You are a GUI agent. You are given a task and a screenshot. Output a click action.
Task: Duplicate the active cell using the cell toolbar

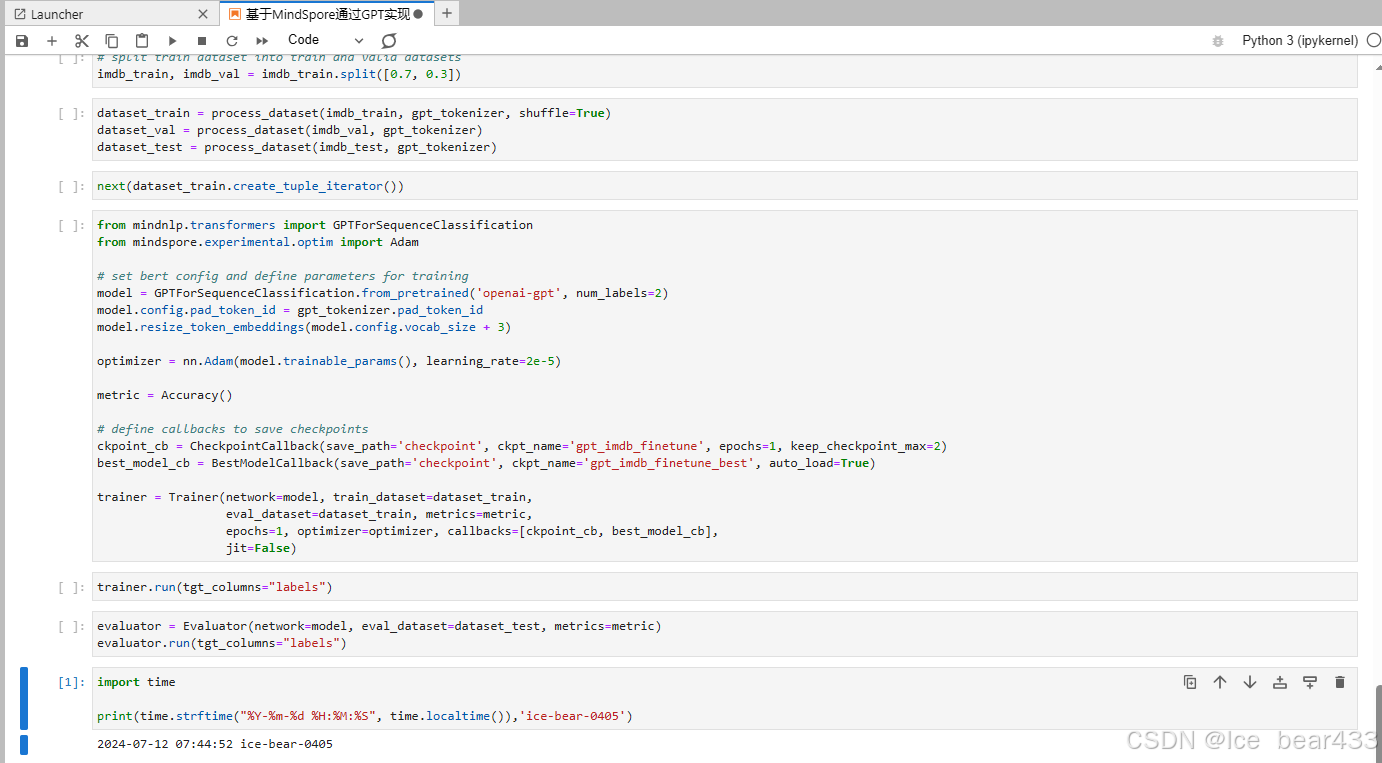[1190, 682]
